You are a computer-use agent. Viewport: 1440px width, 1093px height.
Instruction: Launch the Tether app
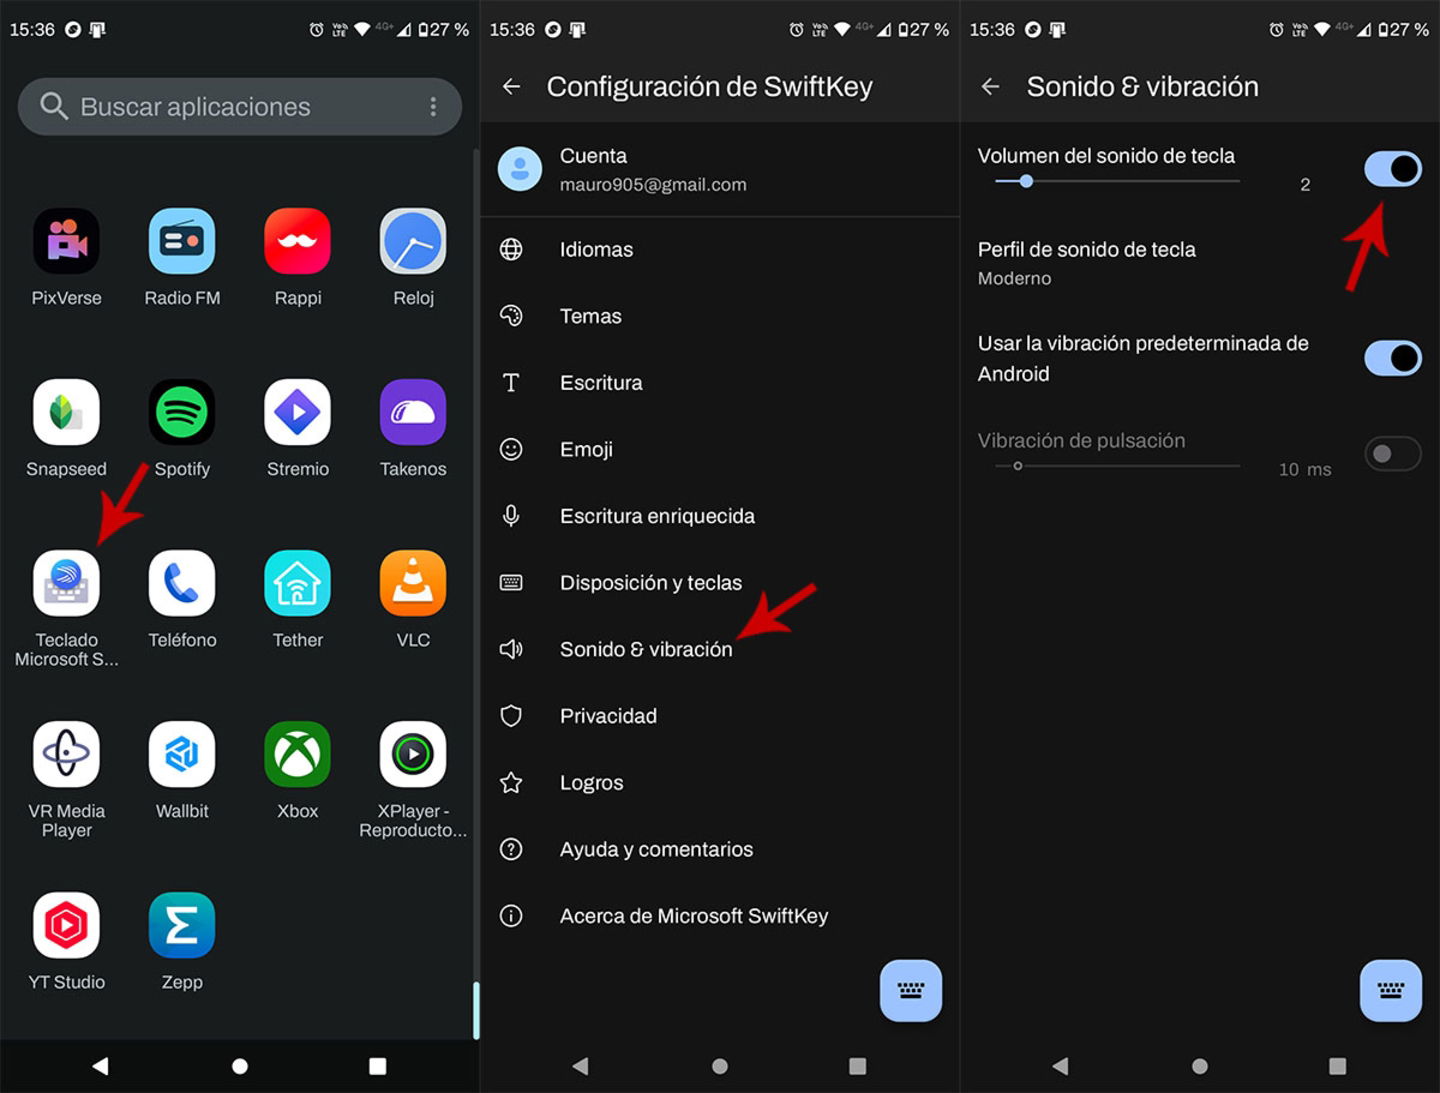pyautogui.click(x=297, y=583)
